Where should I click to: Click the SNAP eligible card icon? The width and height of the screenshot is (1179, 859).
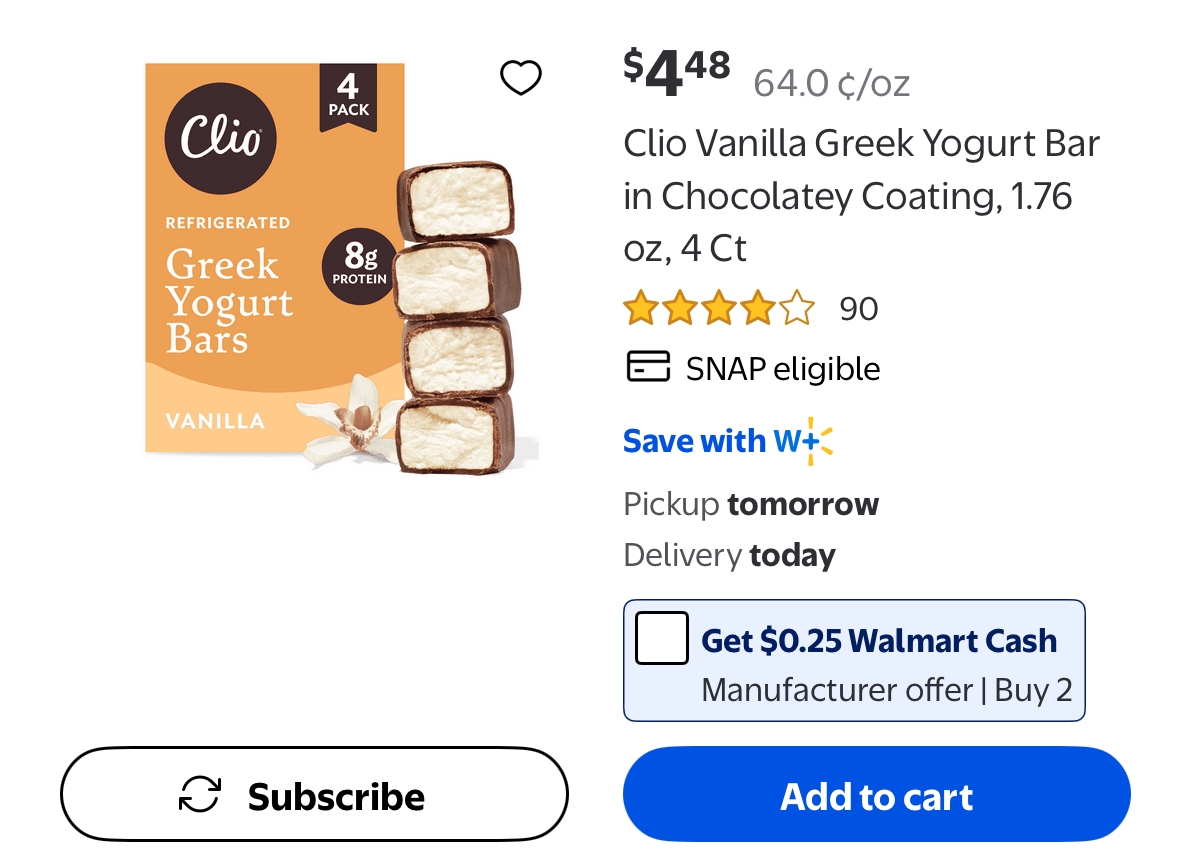(648, 366)
